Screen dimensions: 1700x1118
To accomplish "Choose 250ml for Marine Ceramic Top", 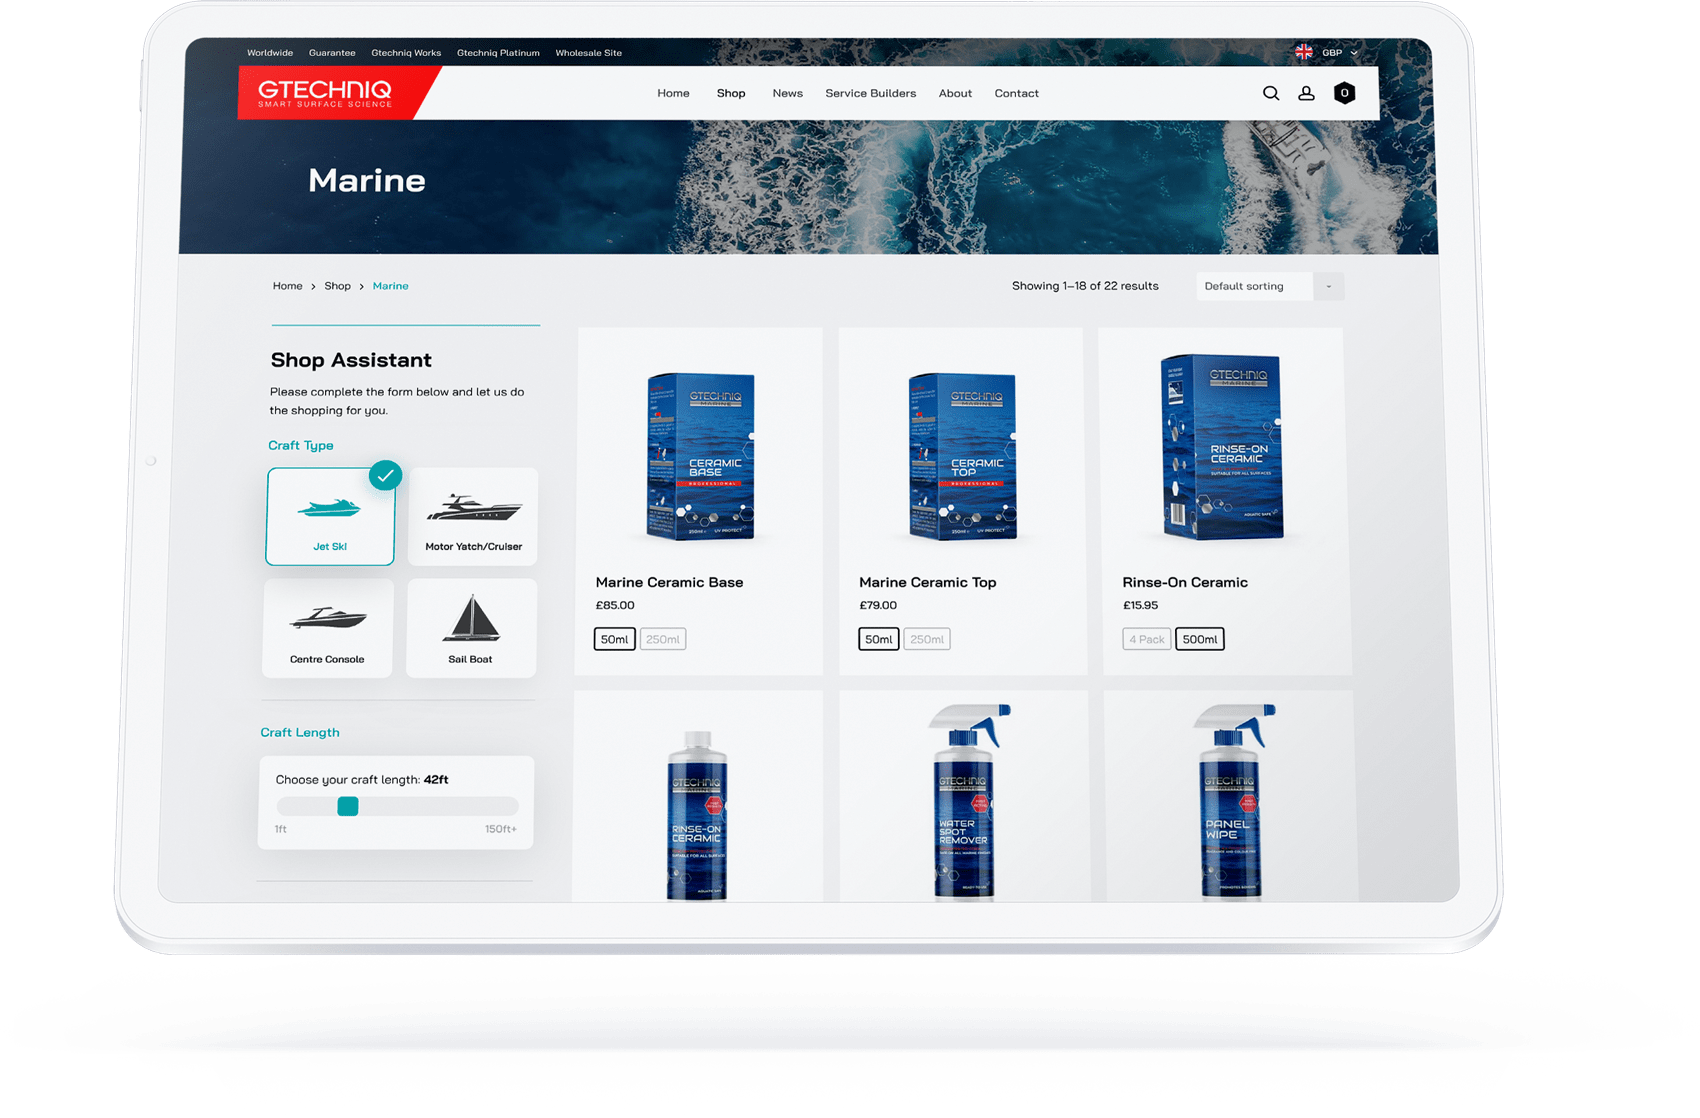I will [x=927, y=639].
